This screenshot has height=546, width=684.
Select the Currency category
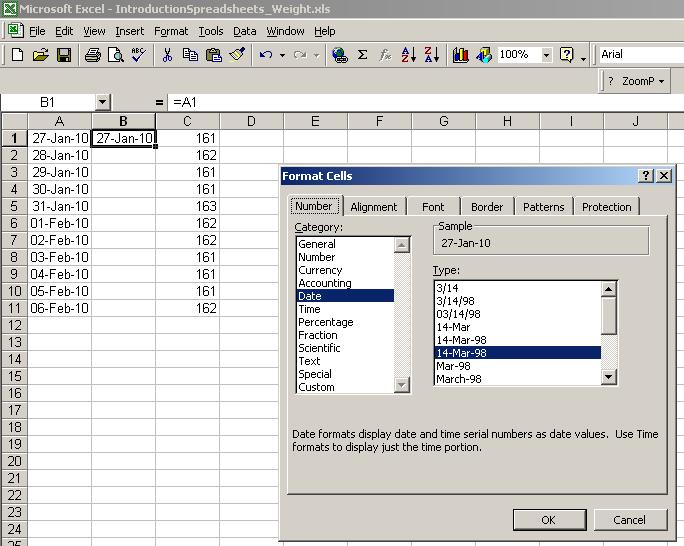click(x=345, y=270)
